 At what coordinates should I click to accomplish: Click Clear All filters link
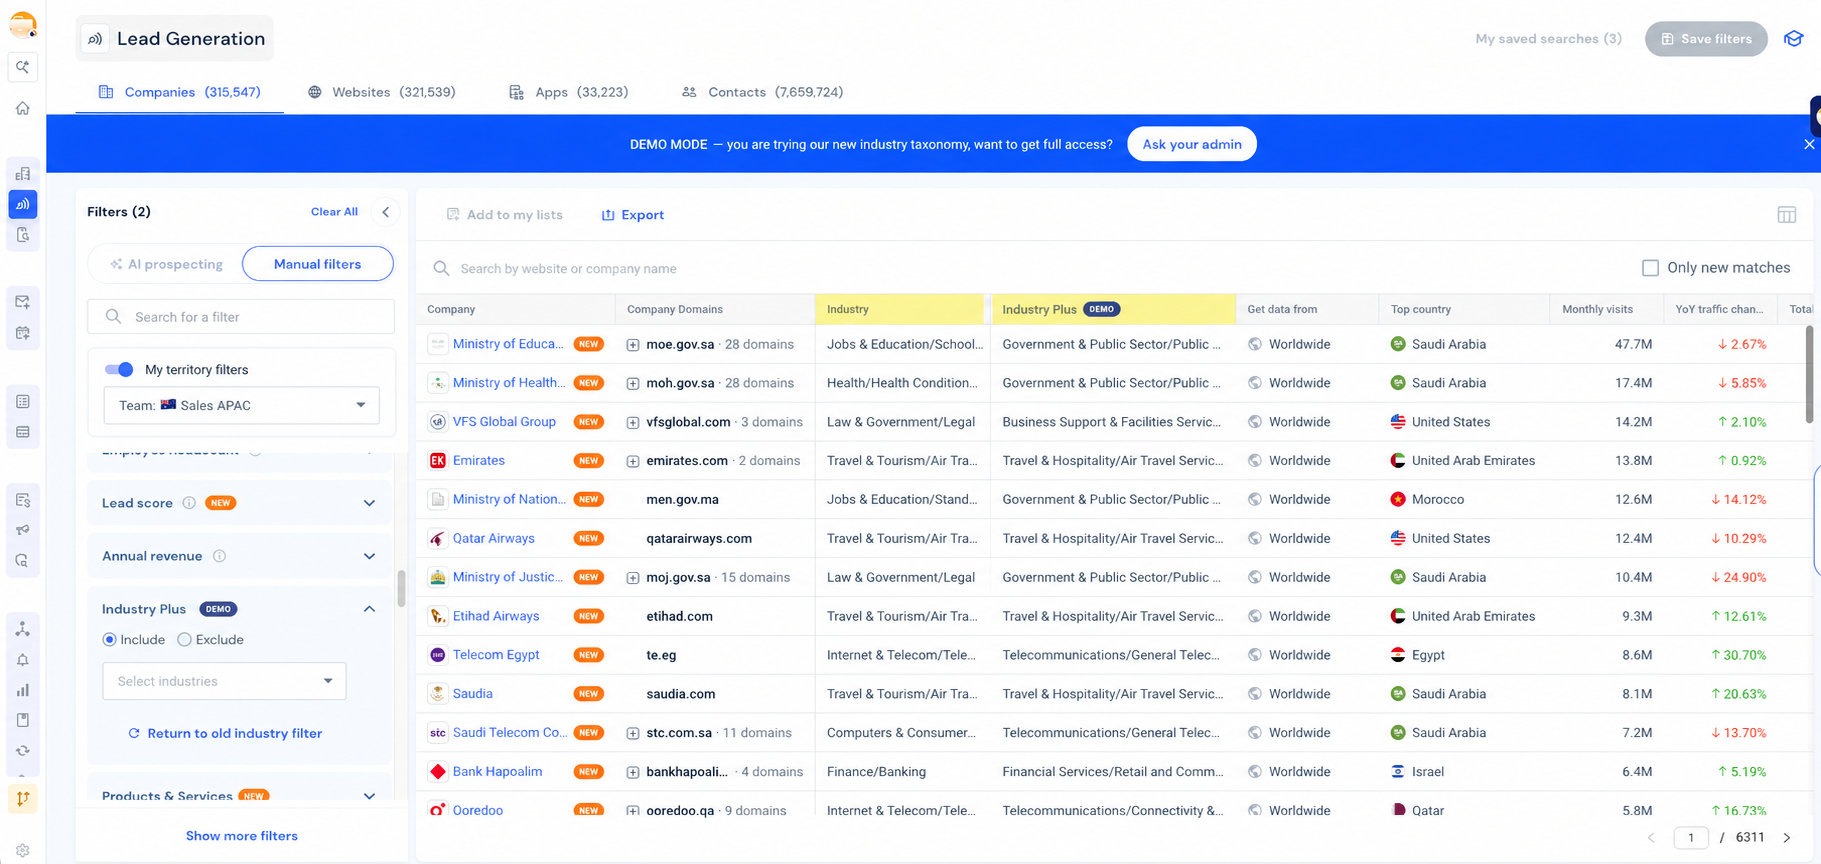click(334, 212)
